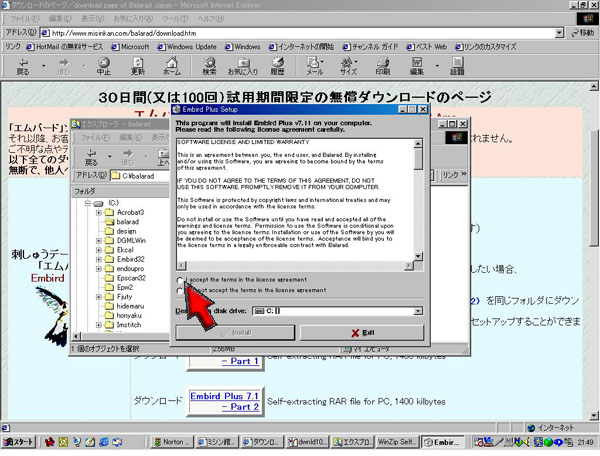
Task: Open the dropdown arrow beside IE 編集 toolbar icon
Action: tap(437, 66)
